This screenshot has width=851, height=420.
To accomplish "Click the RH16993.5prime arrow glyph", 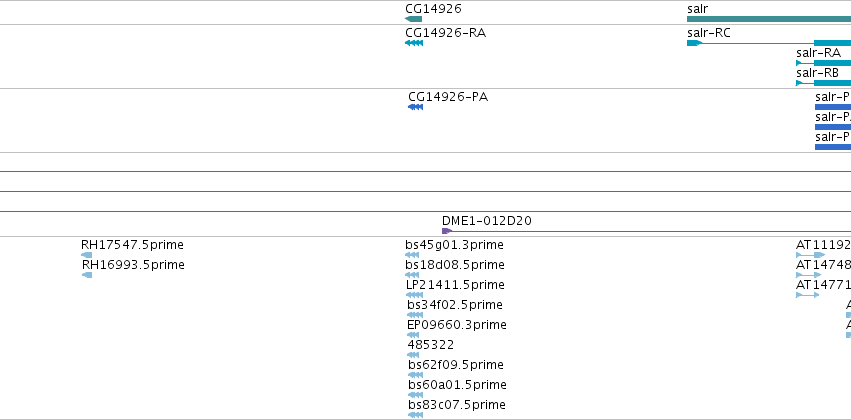I will [x=87, y=275].
